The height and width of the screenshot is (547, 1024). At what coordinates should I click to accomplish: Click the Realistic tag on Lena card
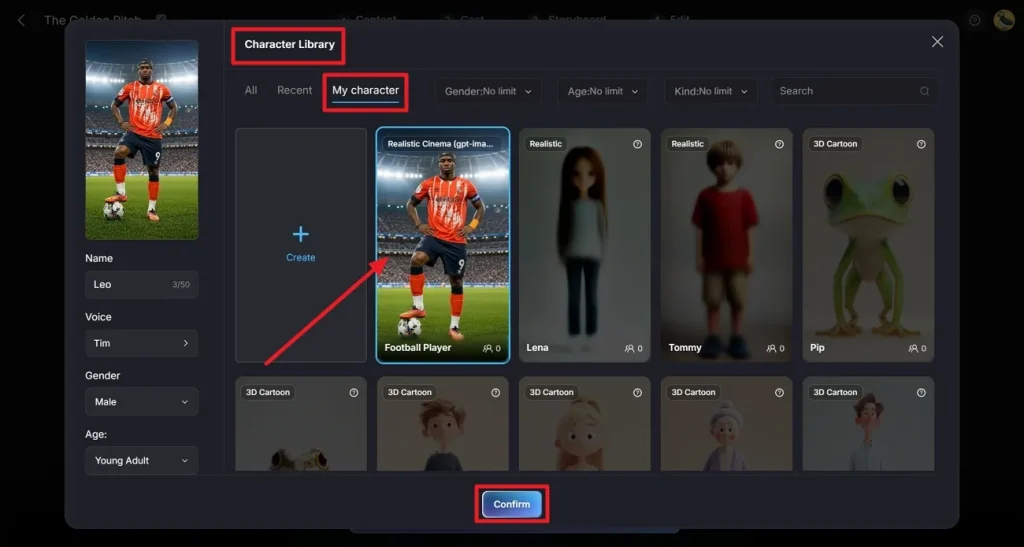pos(545,144)
